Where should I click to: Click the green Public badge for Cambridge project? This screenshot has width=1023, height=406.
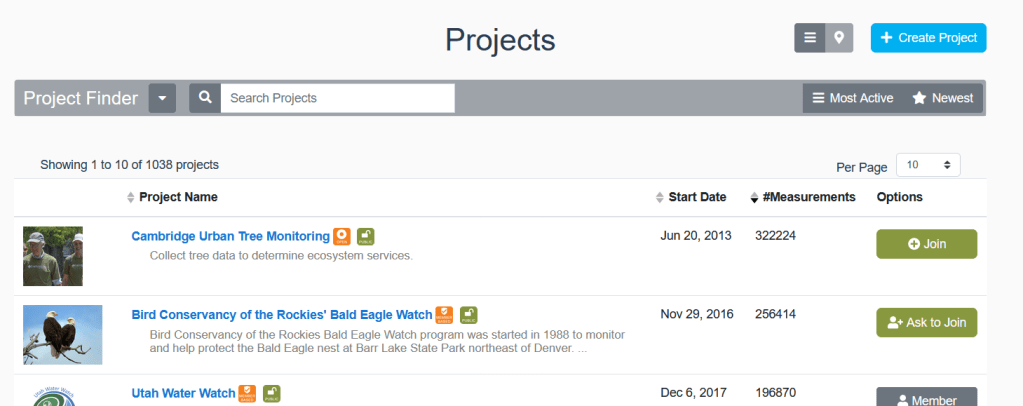[365, 237]
